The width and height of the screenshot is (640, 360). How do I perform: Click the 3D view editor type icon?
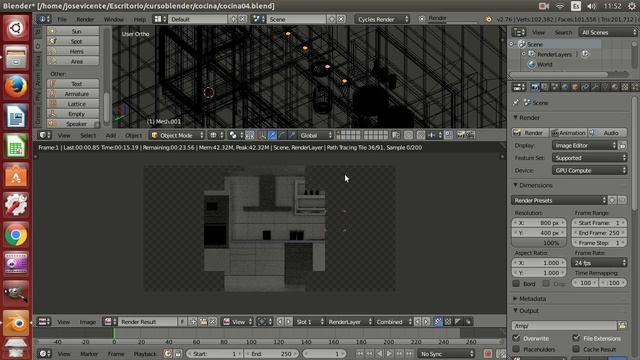point(44,135)
